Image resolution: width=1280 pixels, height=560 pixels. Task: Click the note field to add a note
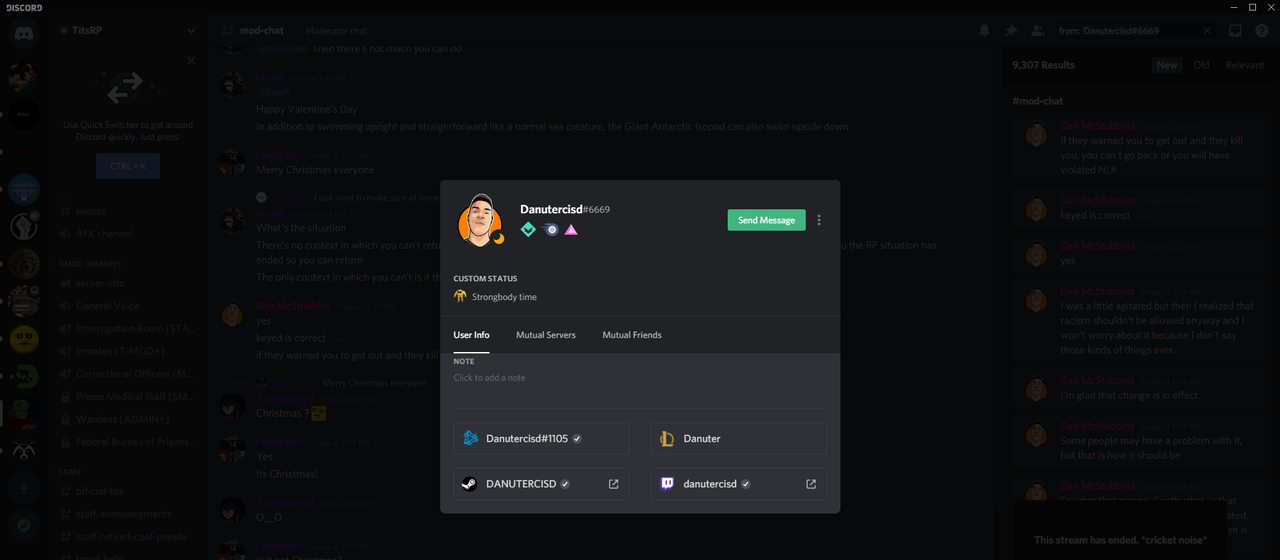click(640, 378)
